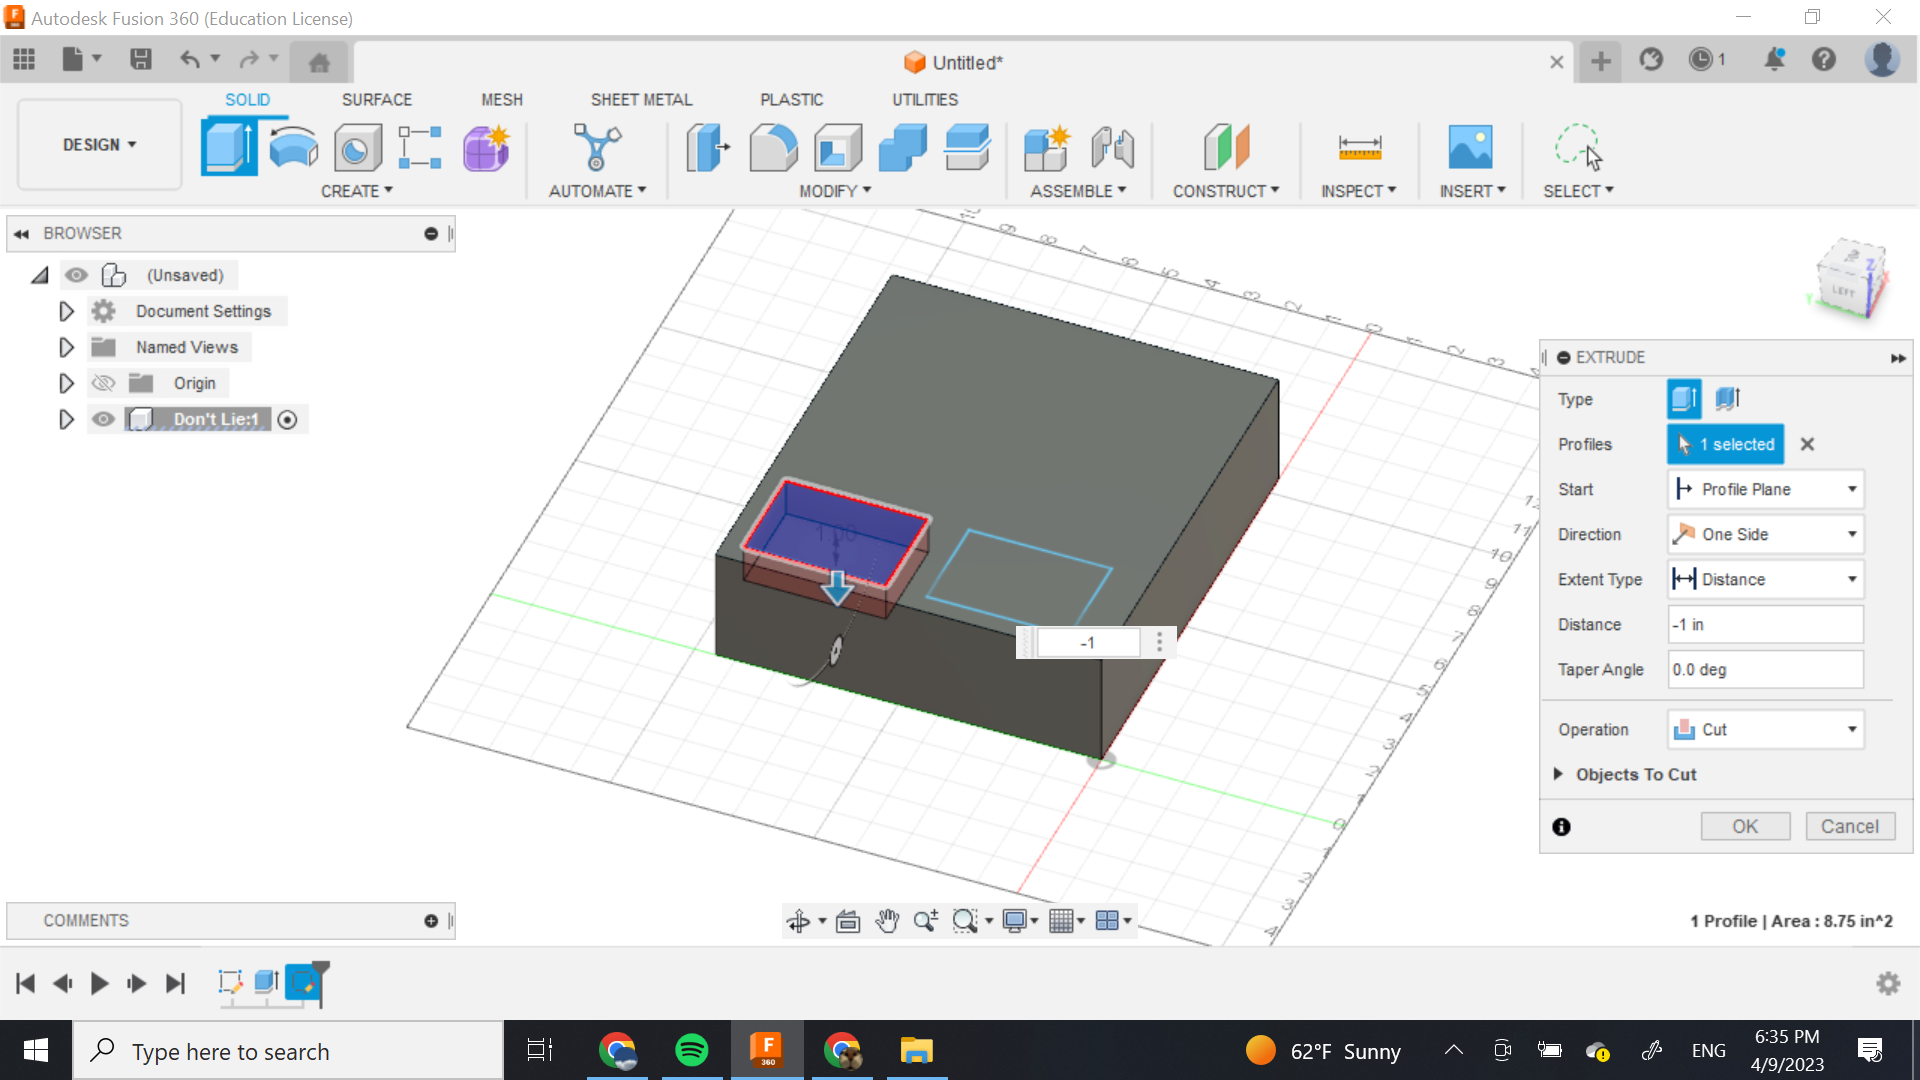The image size is (1920, 1080).
Task: Click the Taper Angle input field
Action: tap(1765, 669)
